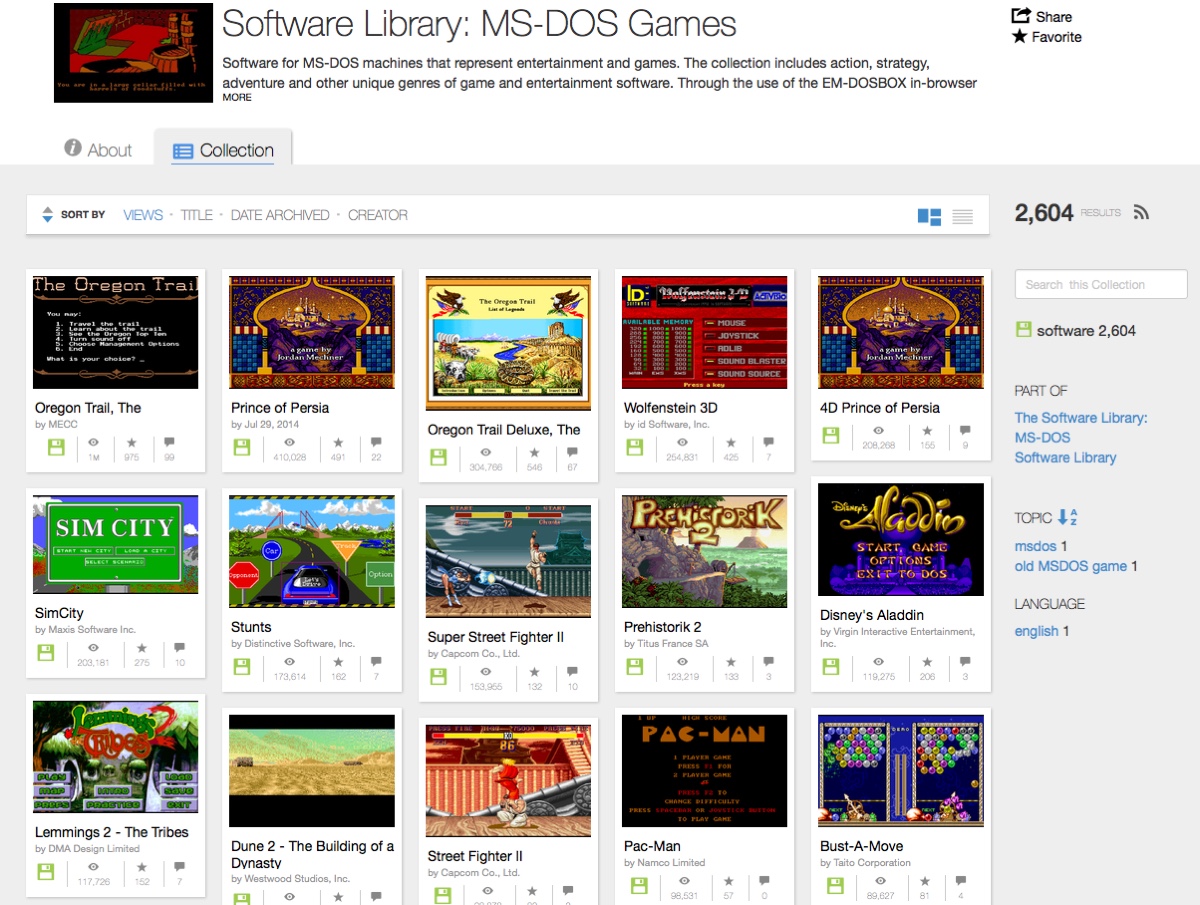The image size is (1200, 905).
Task: Open Wolfenstein 3D title link
Action: [670, 408]
